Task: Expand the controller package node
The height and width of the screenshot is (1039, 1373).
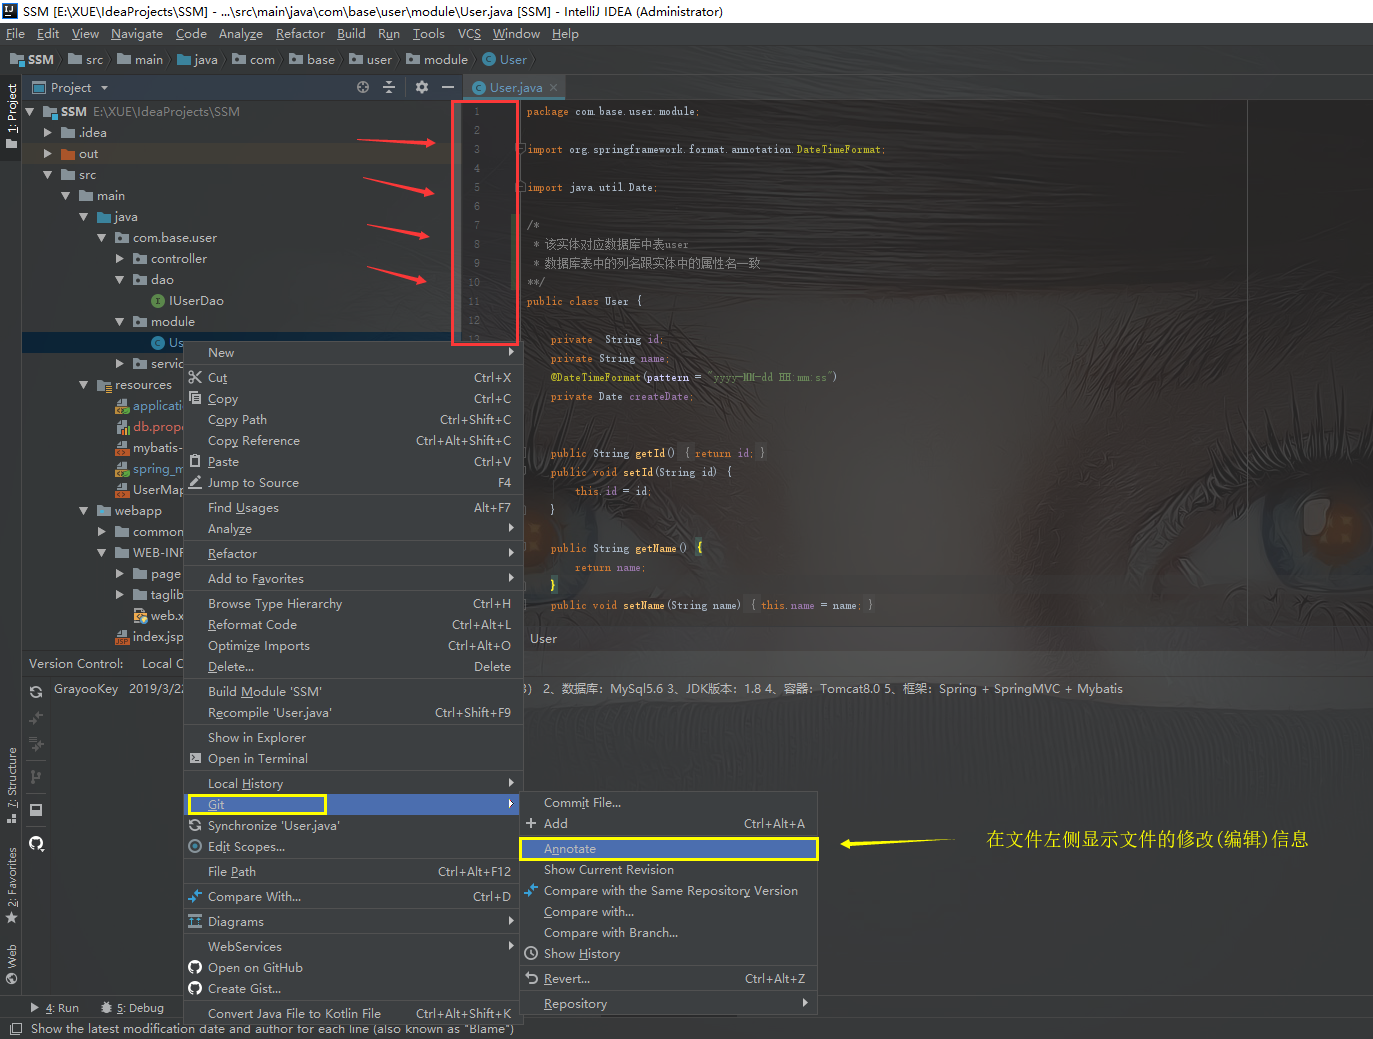Action: [120, 258]
